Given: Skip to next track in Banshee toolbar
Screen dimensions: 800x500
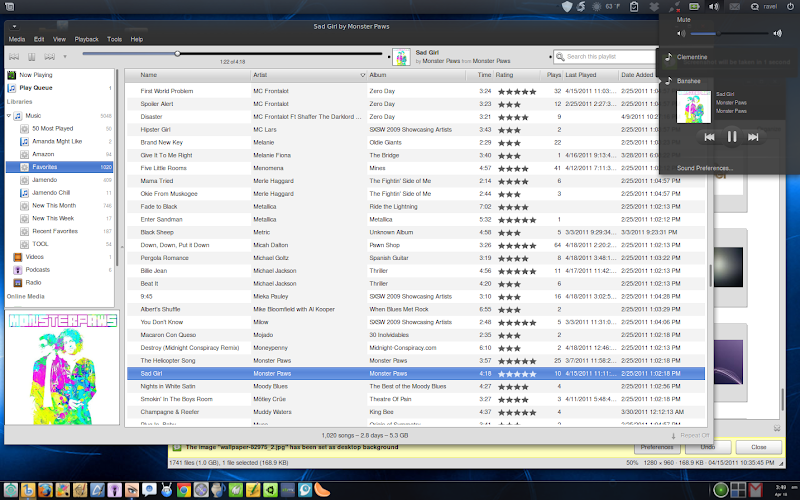Looking at the screenshot, I should [x=49, y=57].
